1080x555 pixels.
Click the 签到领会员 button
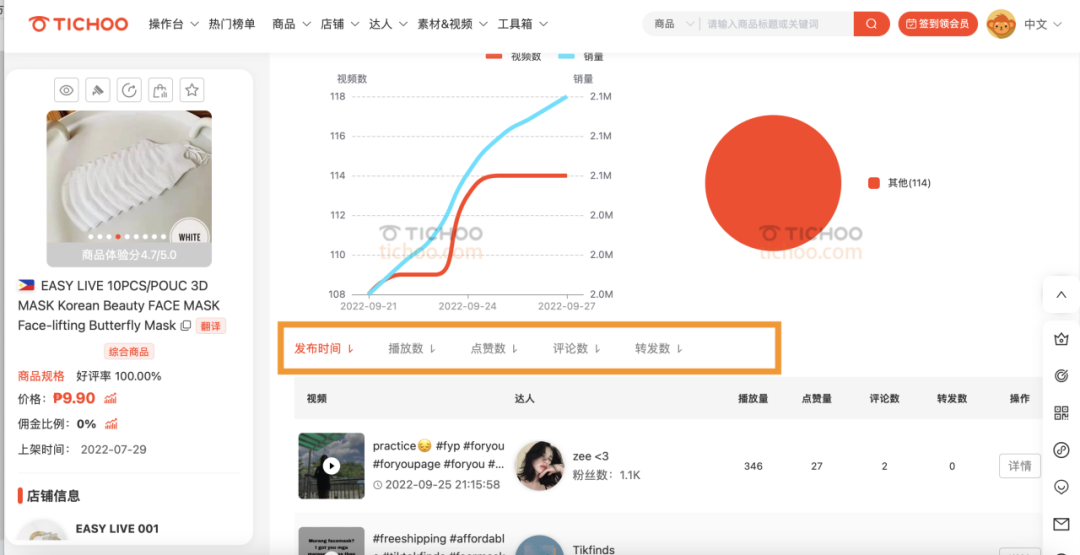click(x=937, y=24)
